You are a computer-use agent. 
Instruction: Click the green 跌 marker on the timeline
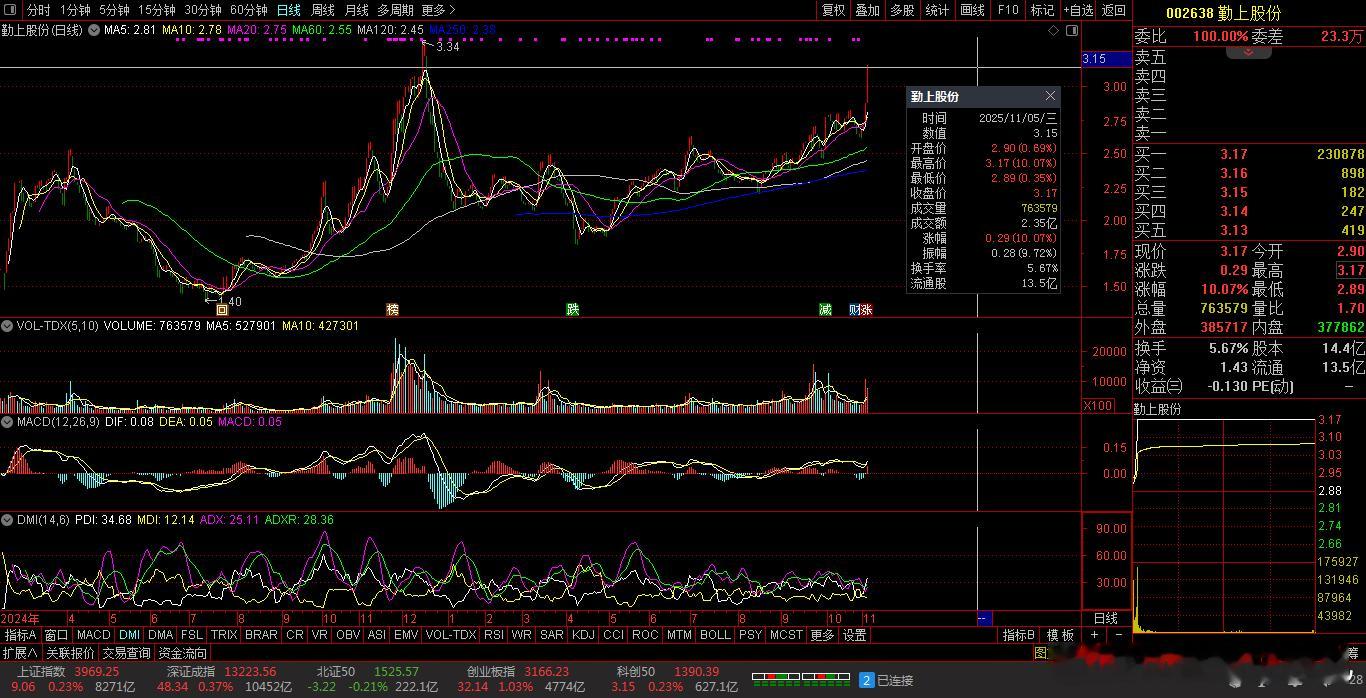click(x=573, y=310)
